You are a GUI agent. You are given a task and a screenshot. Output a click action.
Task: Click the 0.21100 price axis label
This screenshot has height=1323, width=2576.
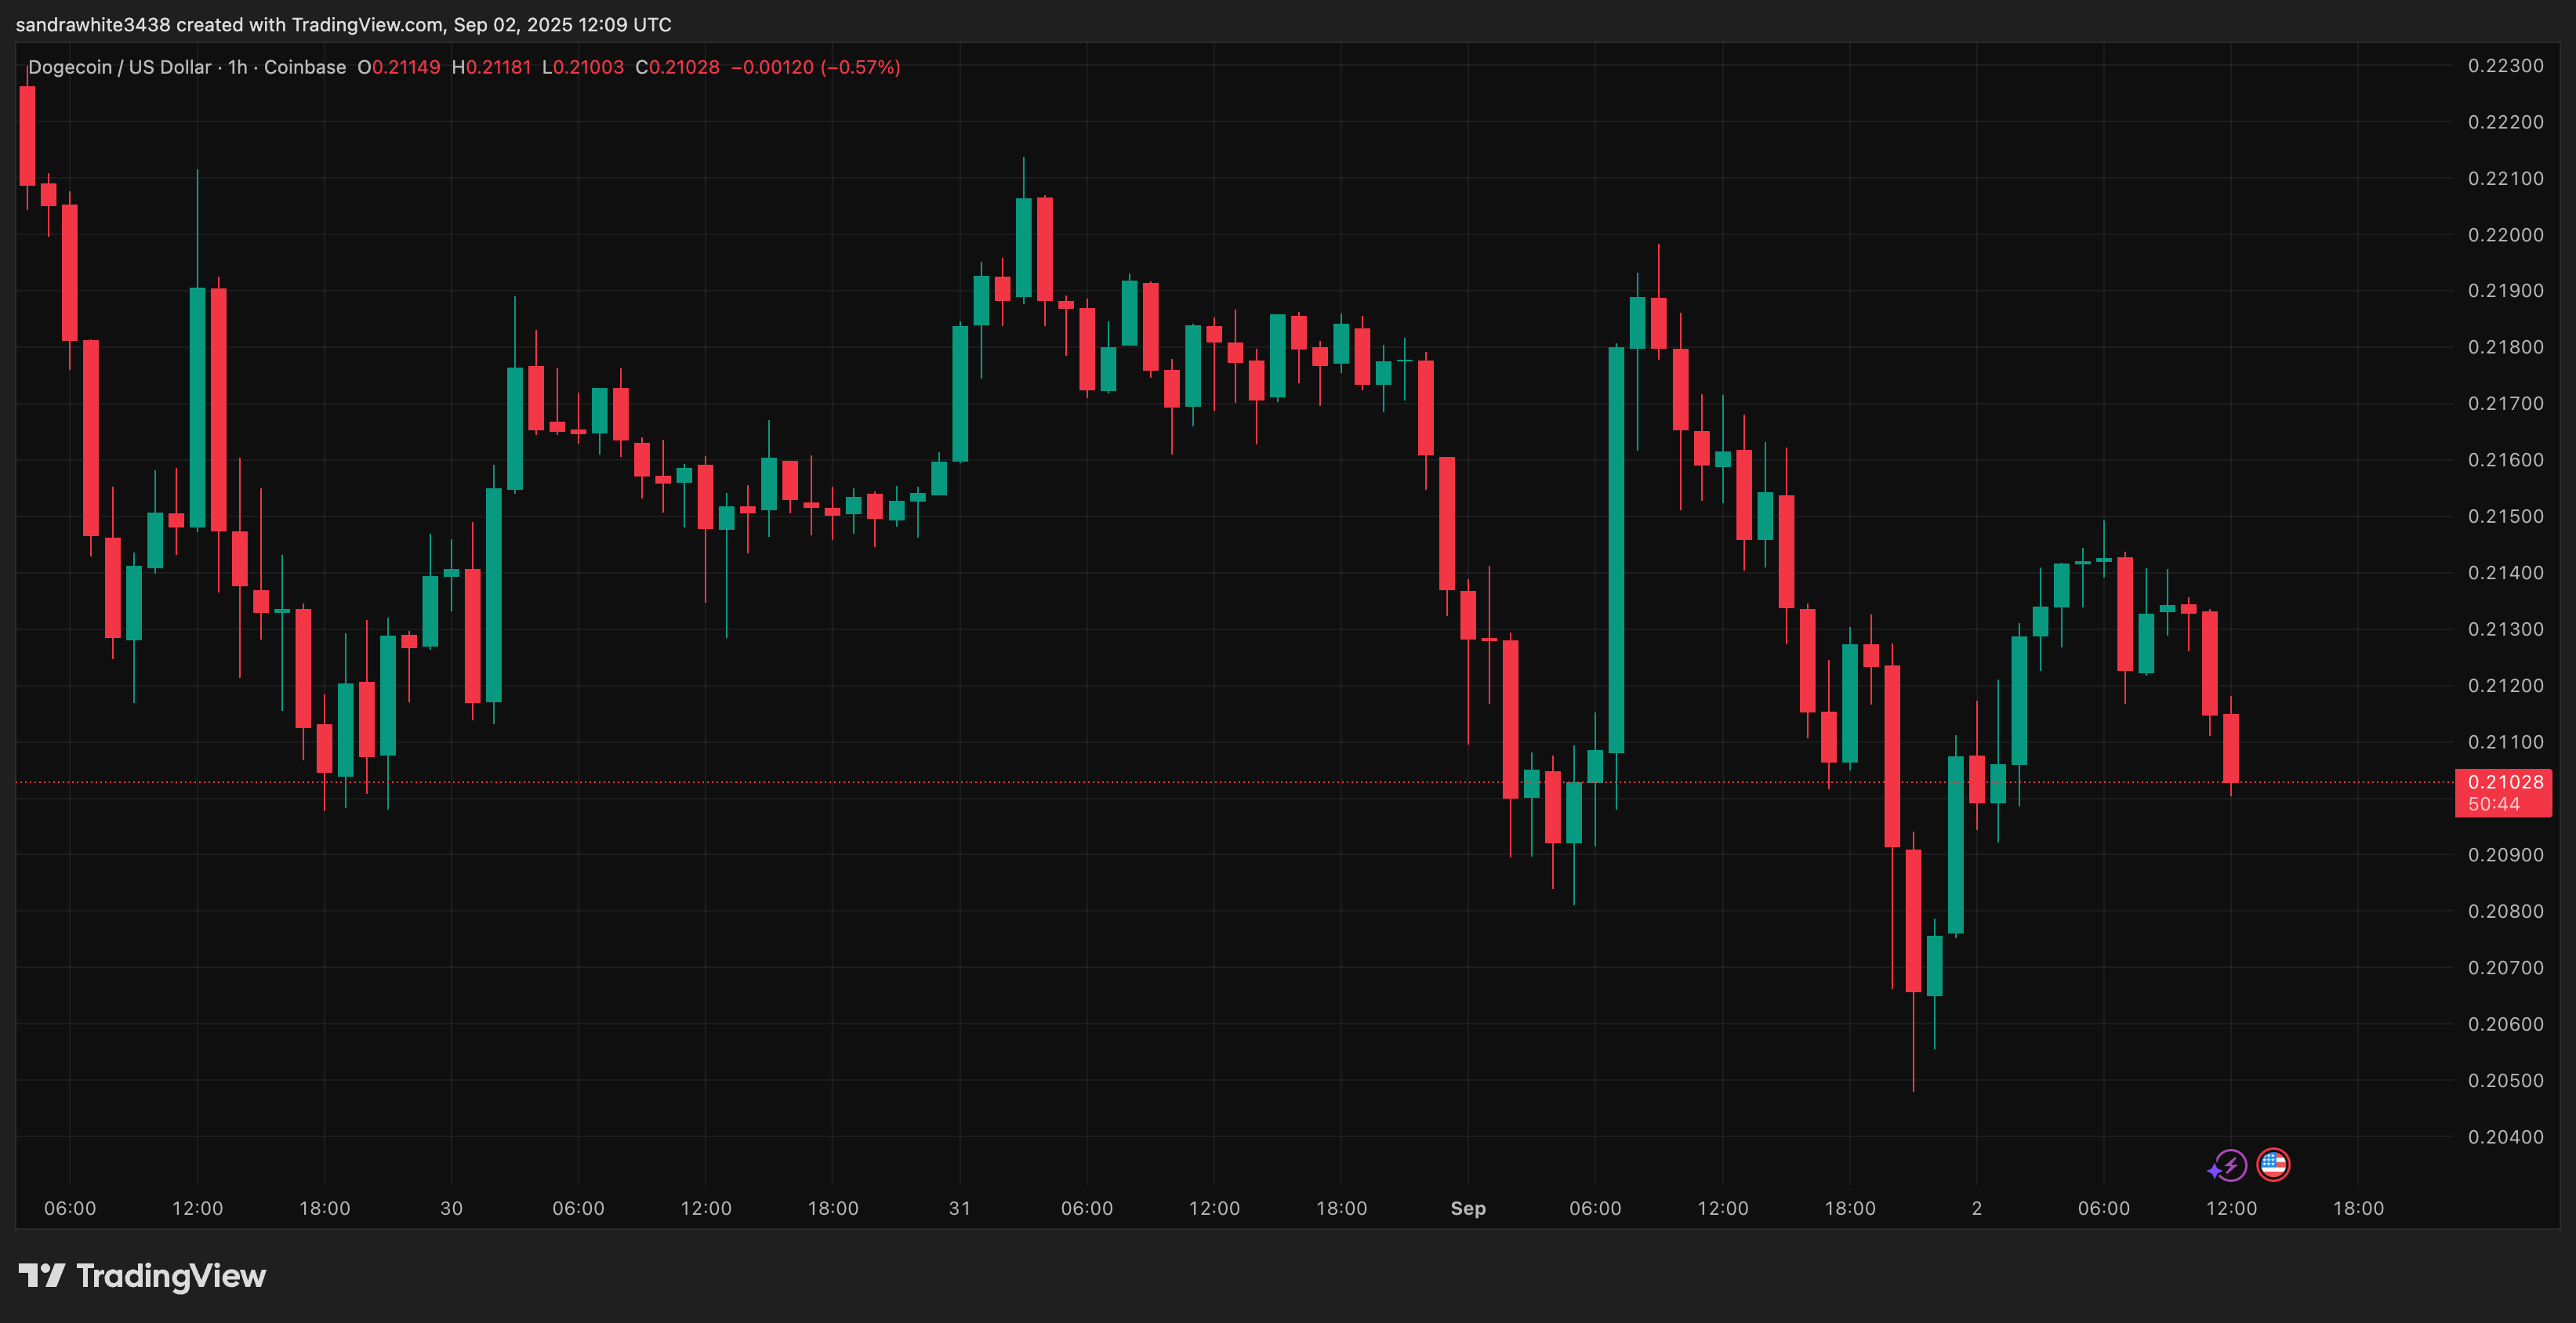pos(2505,742)
